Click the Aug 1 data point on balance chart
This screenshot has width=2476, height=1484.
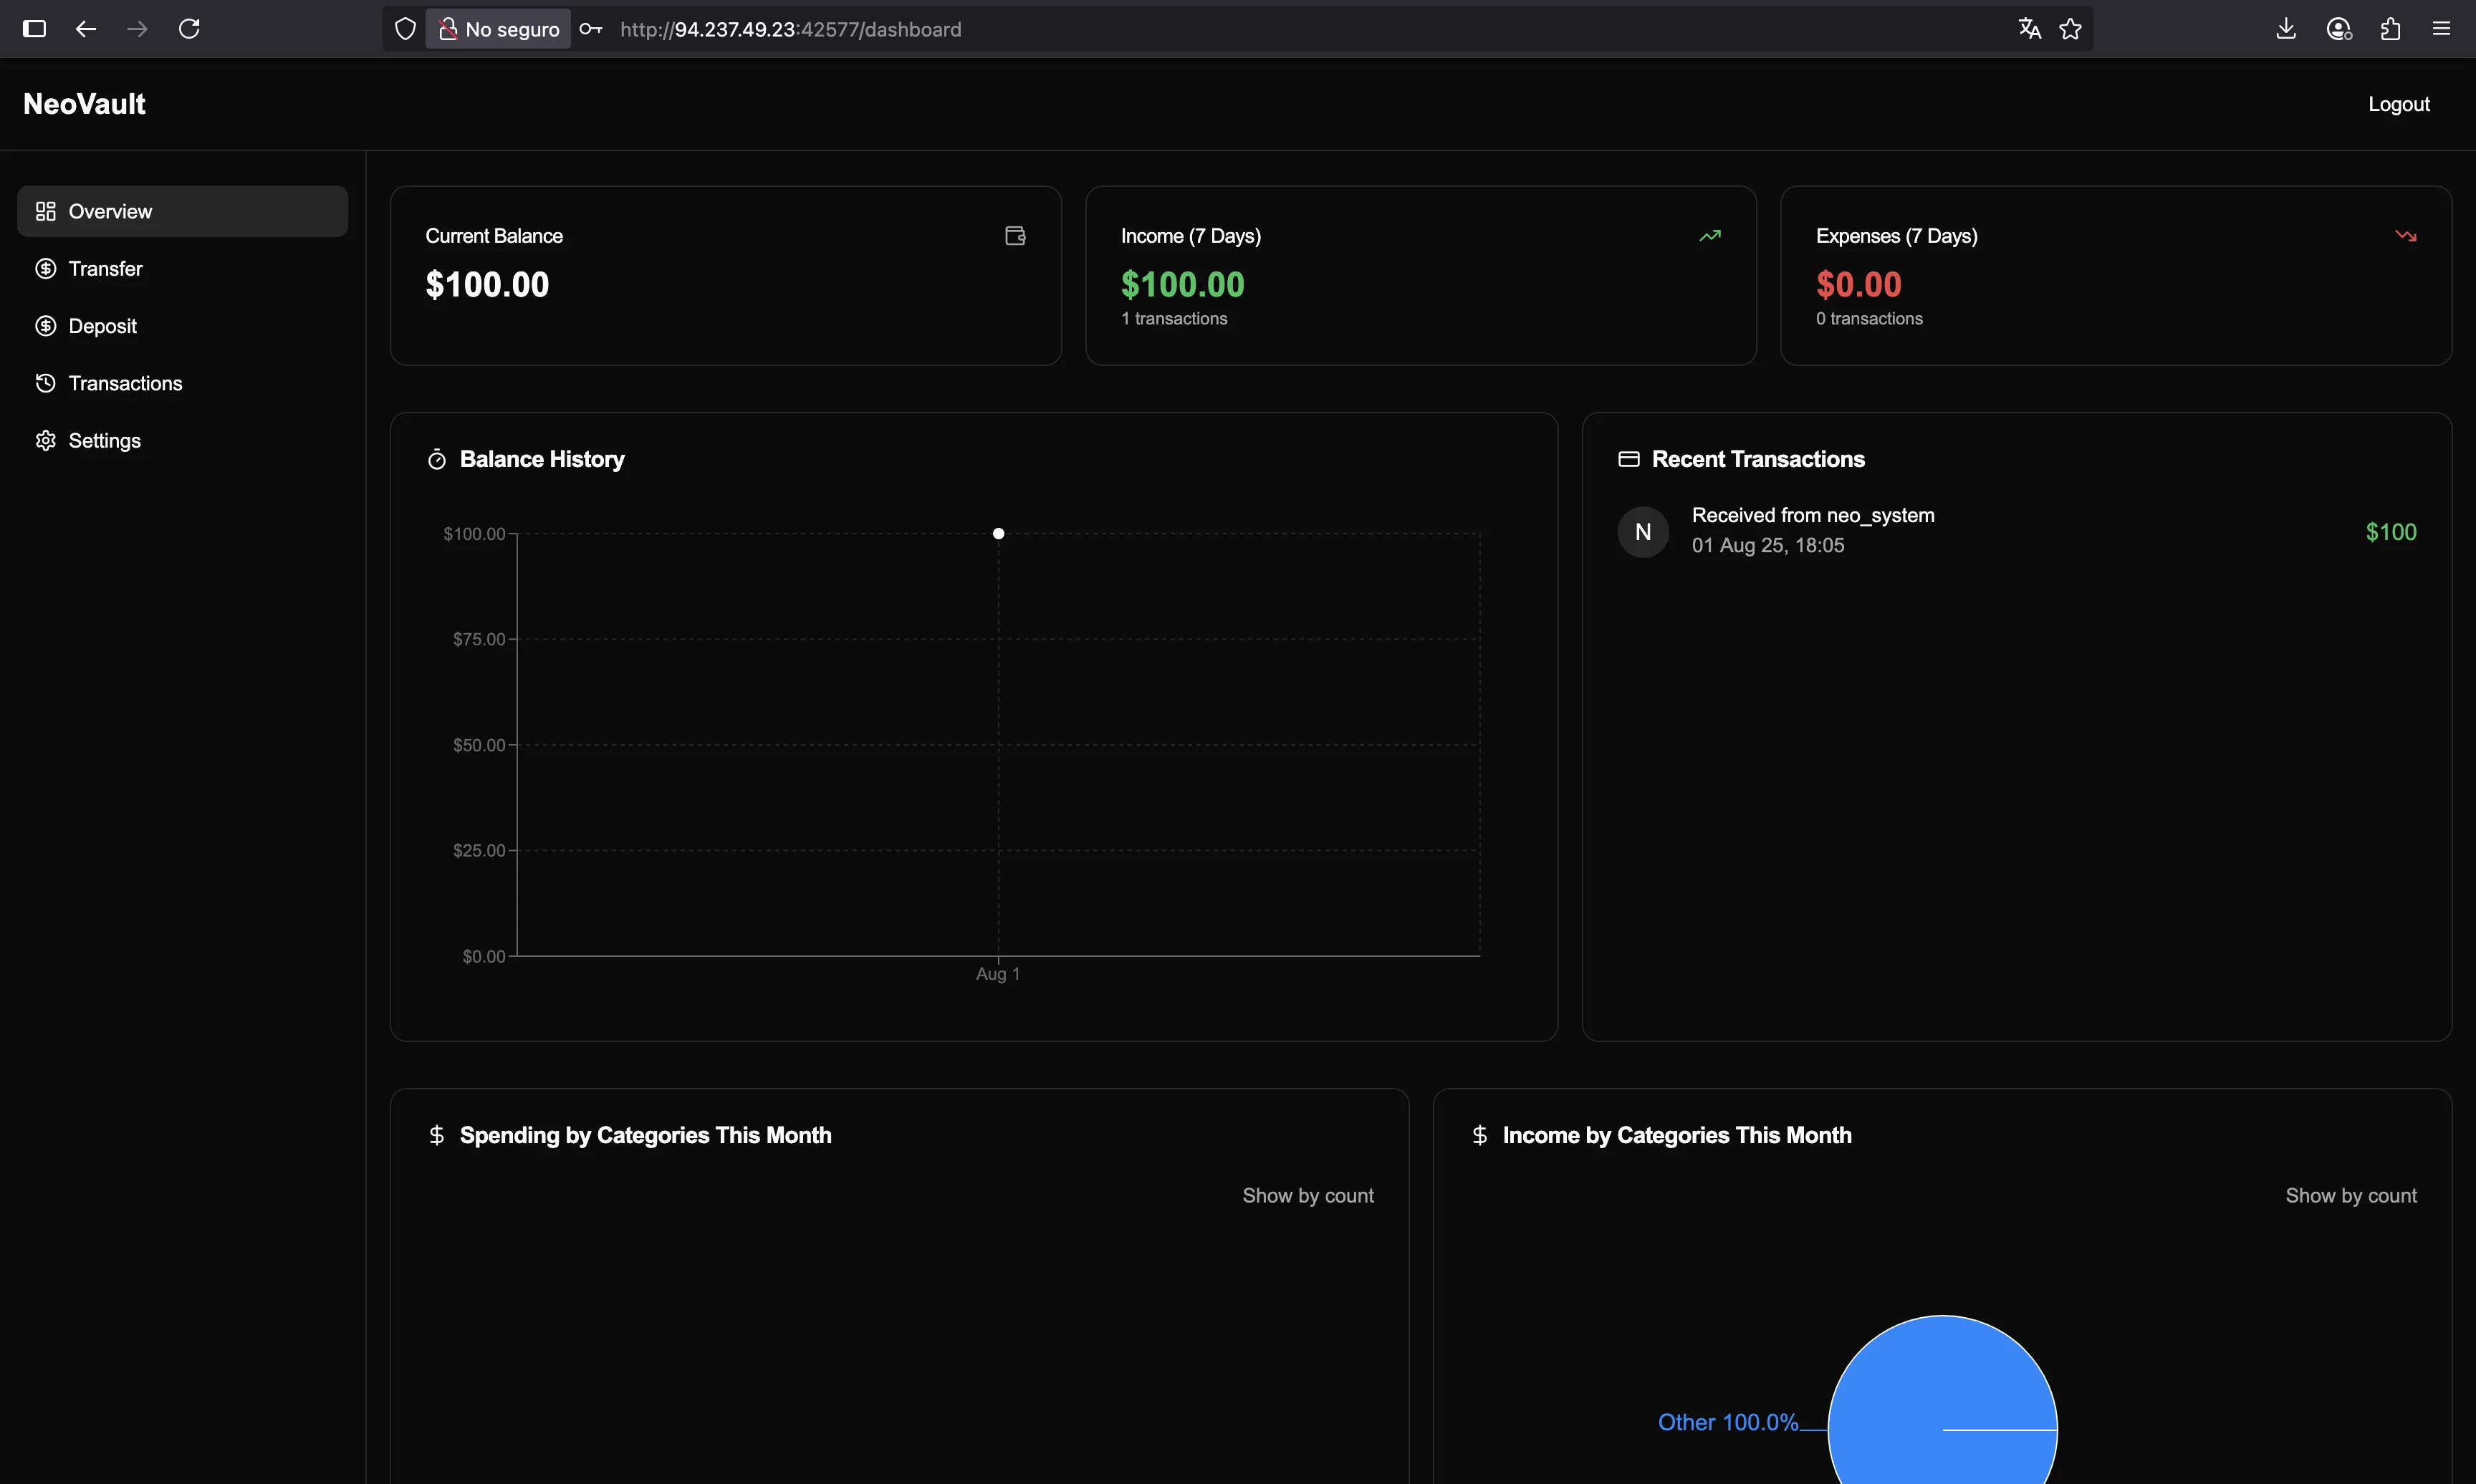point(998,533)
